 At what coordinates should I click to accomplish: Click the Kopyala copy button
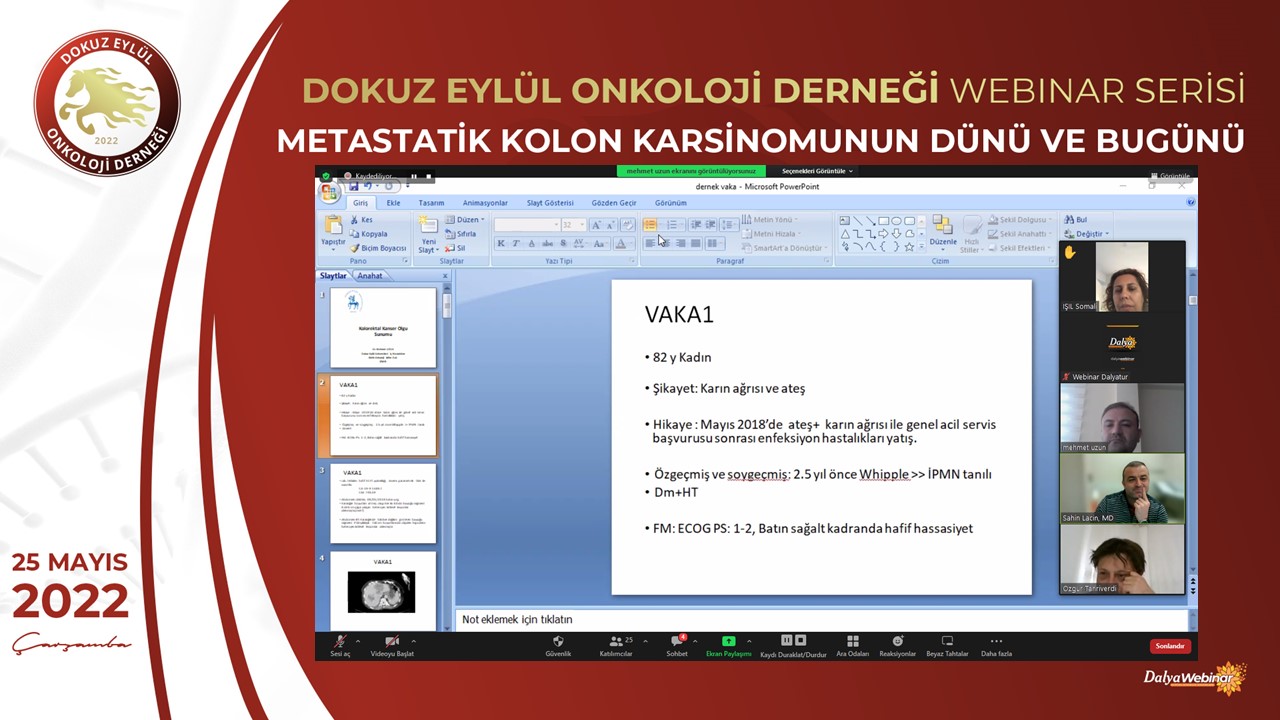coord(373,234)
